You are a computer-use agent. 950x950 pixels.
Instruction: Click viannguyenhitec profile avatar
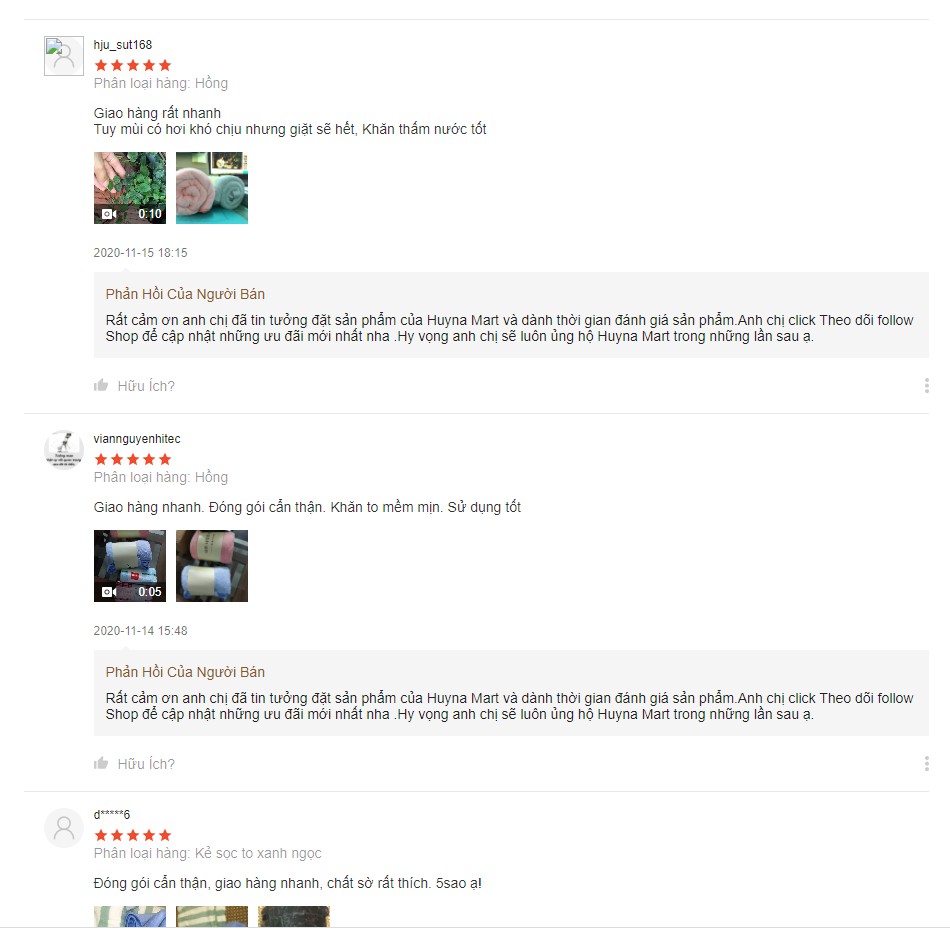click(x=64, y=450)
